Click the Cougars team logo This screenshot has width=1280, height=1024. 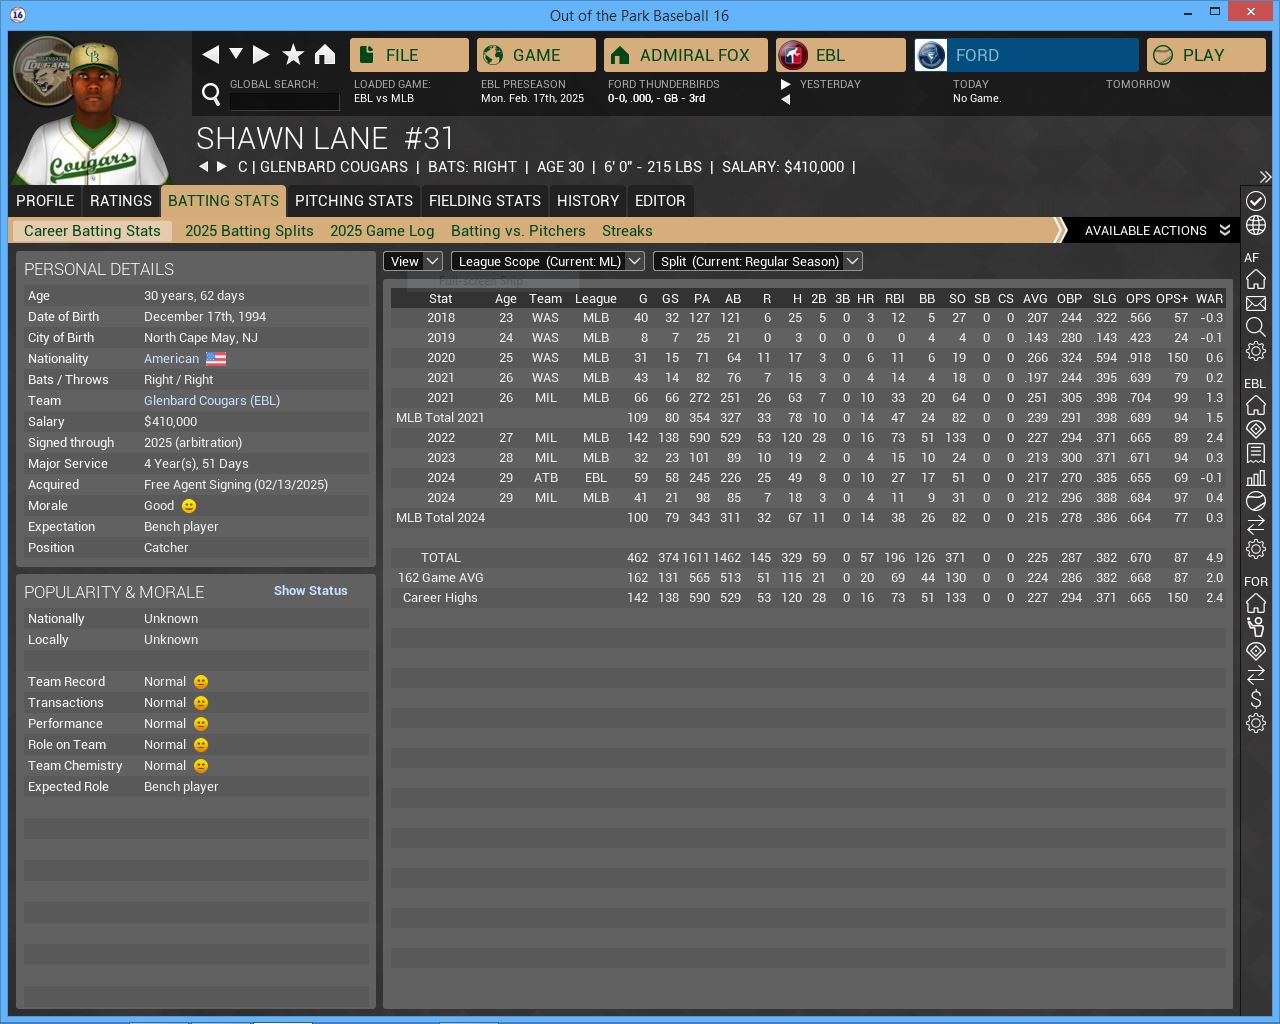pos(40,70)
